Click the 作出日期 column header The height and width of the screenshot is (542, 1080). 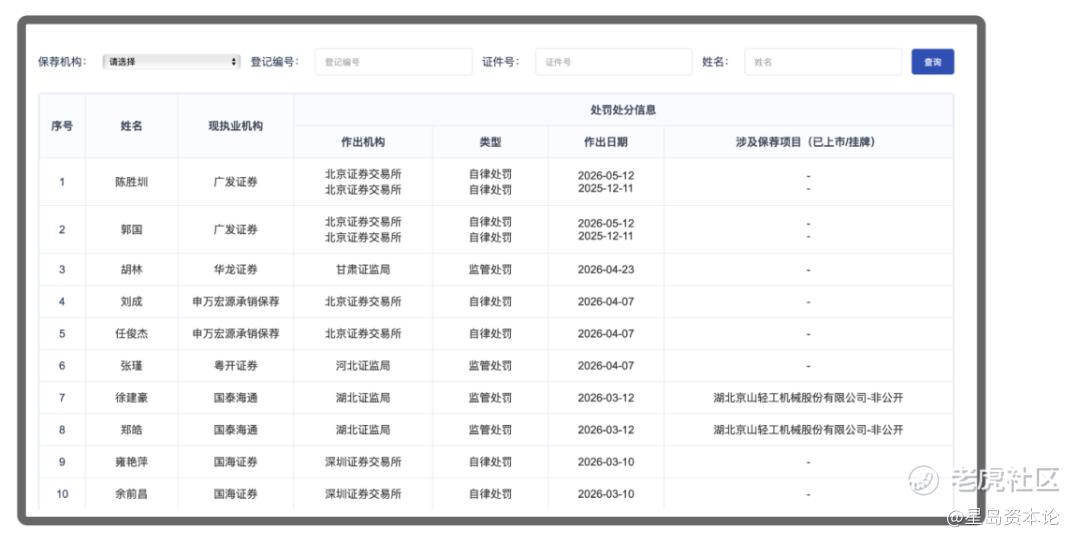coord(606,142)
